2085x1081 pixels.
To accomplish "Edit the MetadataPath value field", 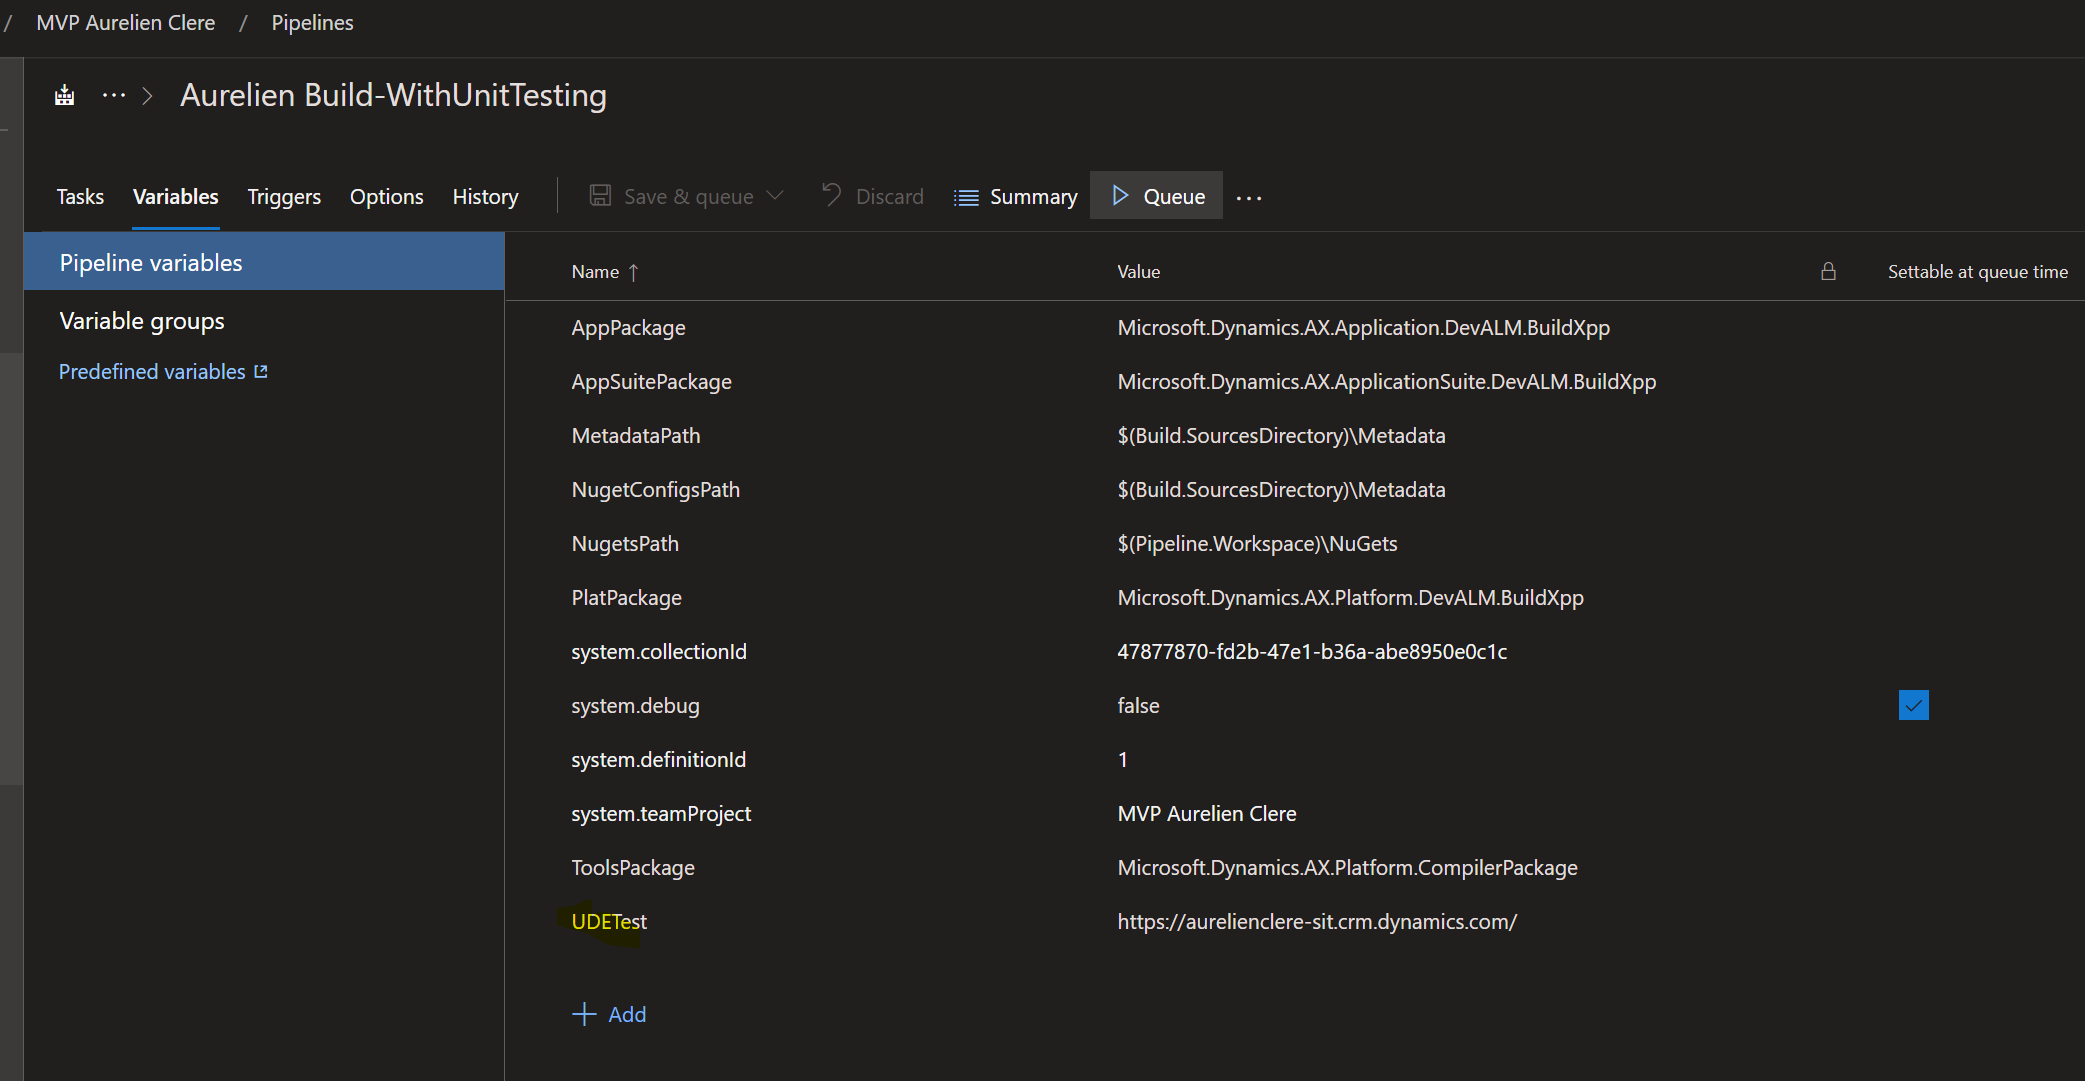I will click(1281, 436).
